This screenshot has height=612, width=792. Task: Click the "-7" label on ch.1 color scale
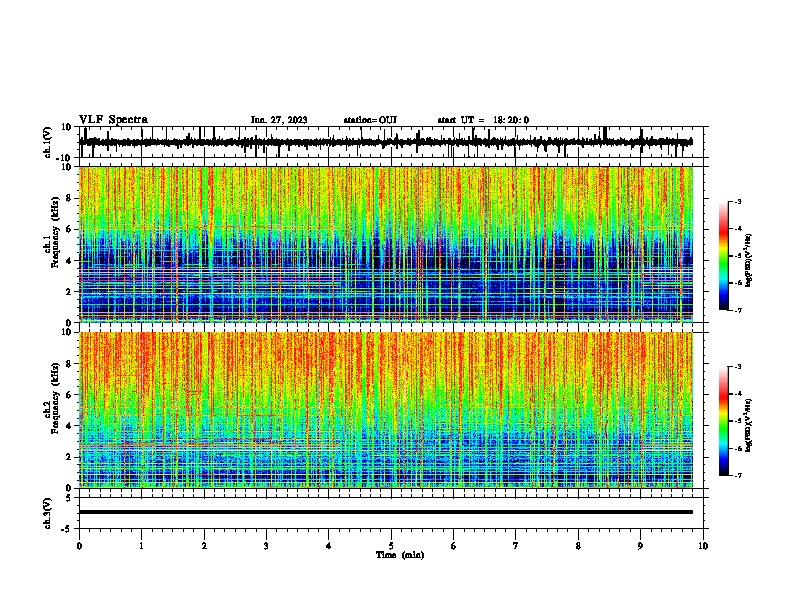point(737,310)
